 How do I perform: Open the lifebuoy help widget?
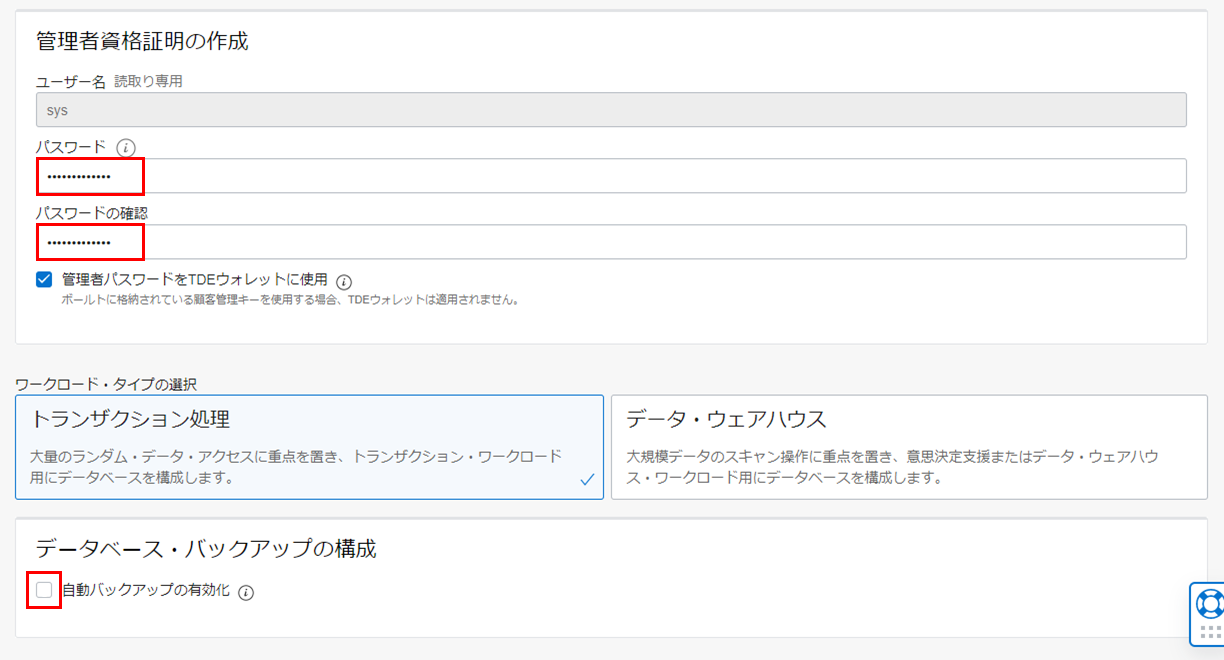tap(1210, 604)
